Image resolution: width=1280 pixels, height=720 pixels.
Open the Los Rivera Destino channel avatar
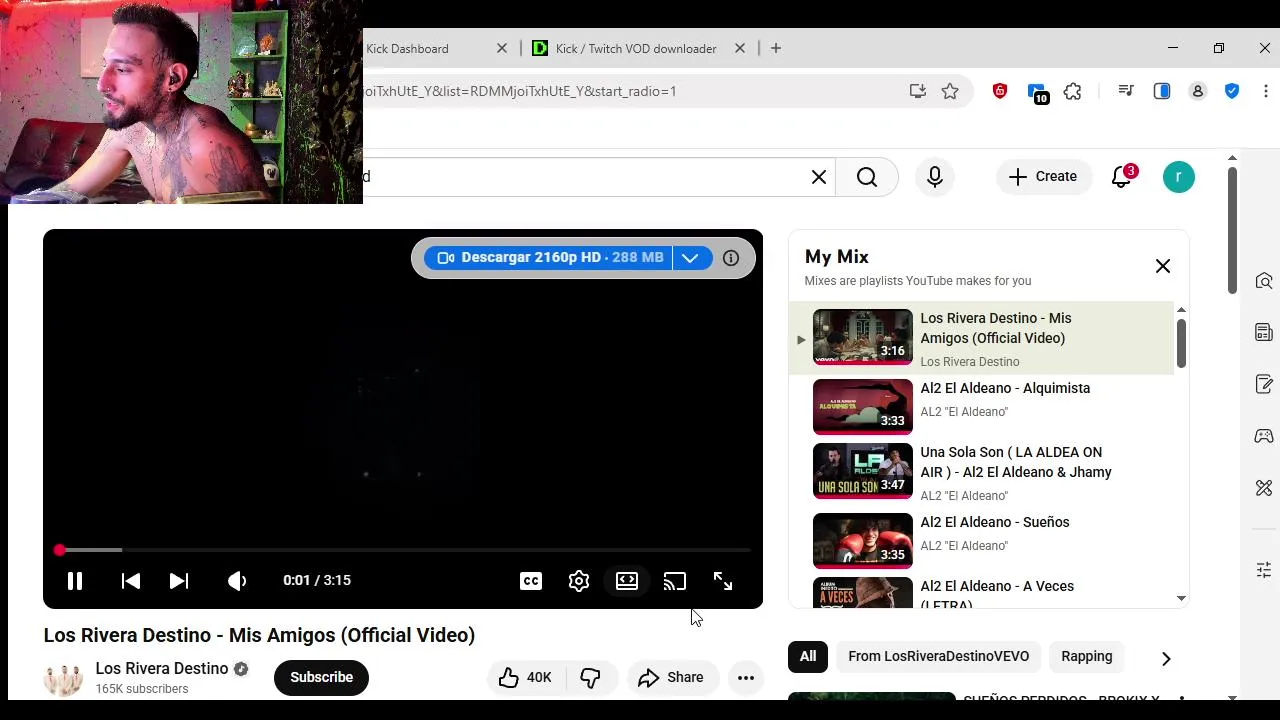point(63,677)
